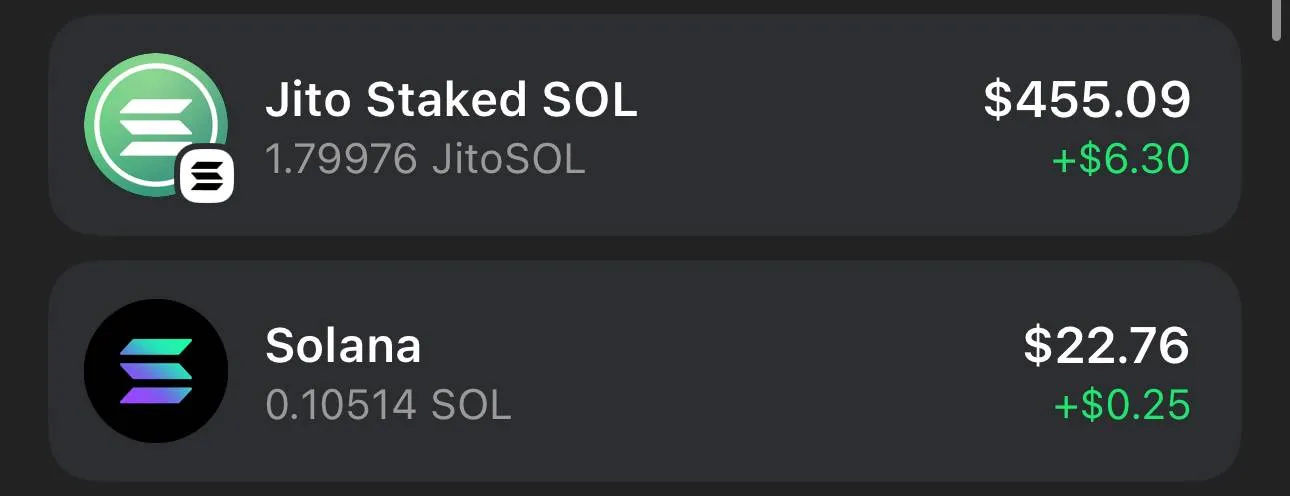The width and height of the screenshot is (1290, 496).
Task: Open the Solana token name
Action: pyautogui.click(x=343, y=347)
